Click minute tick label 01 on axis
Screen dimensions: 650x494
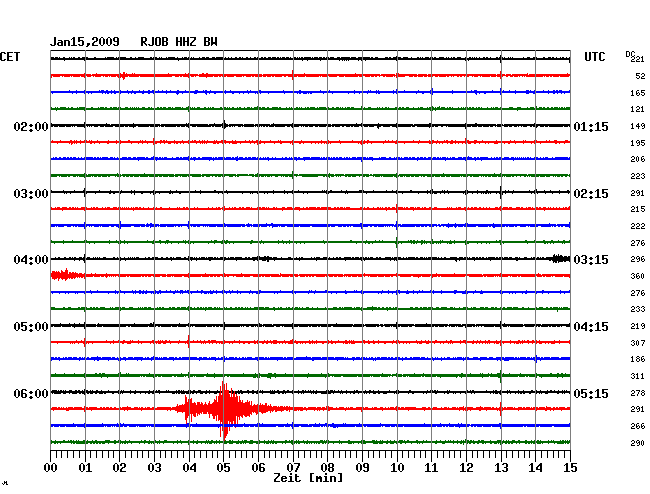85,468
